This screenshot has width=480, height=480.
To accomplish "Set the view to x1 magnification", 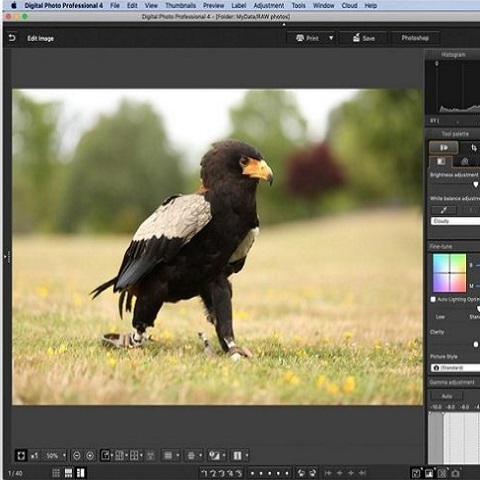I will pyautogui.click(x=34, y=455).
